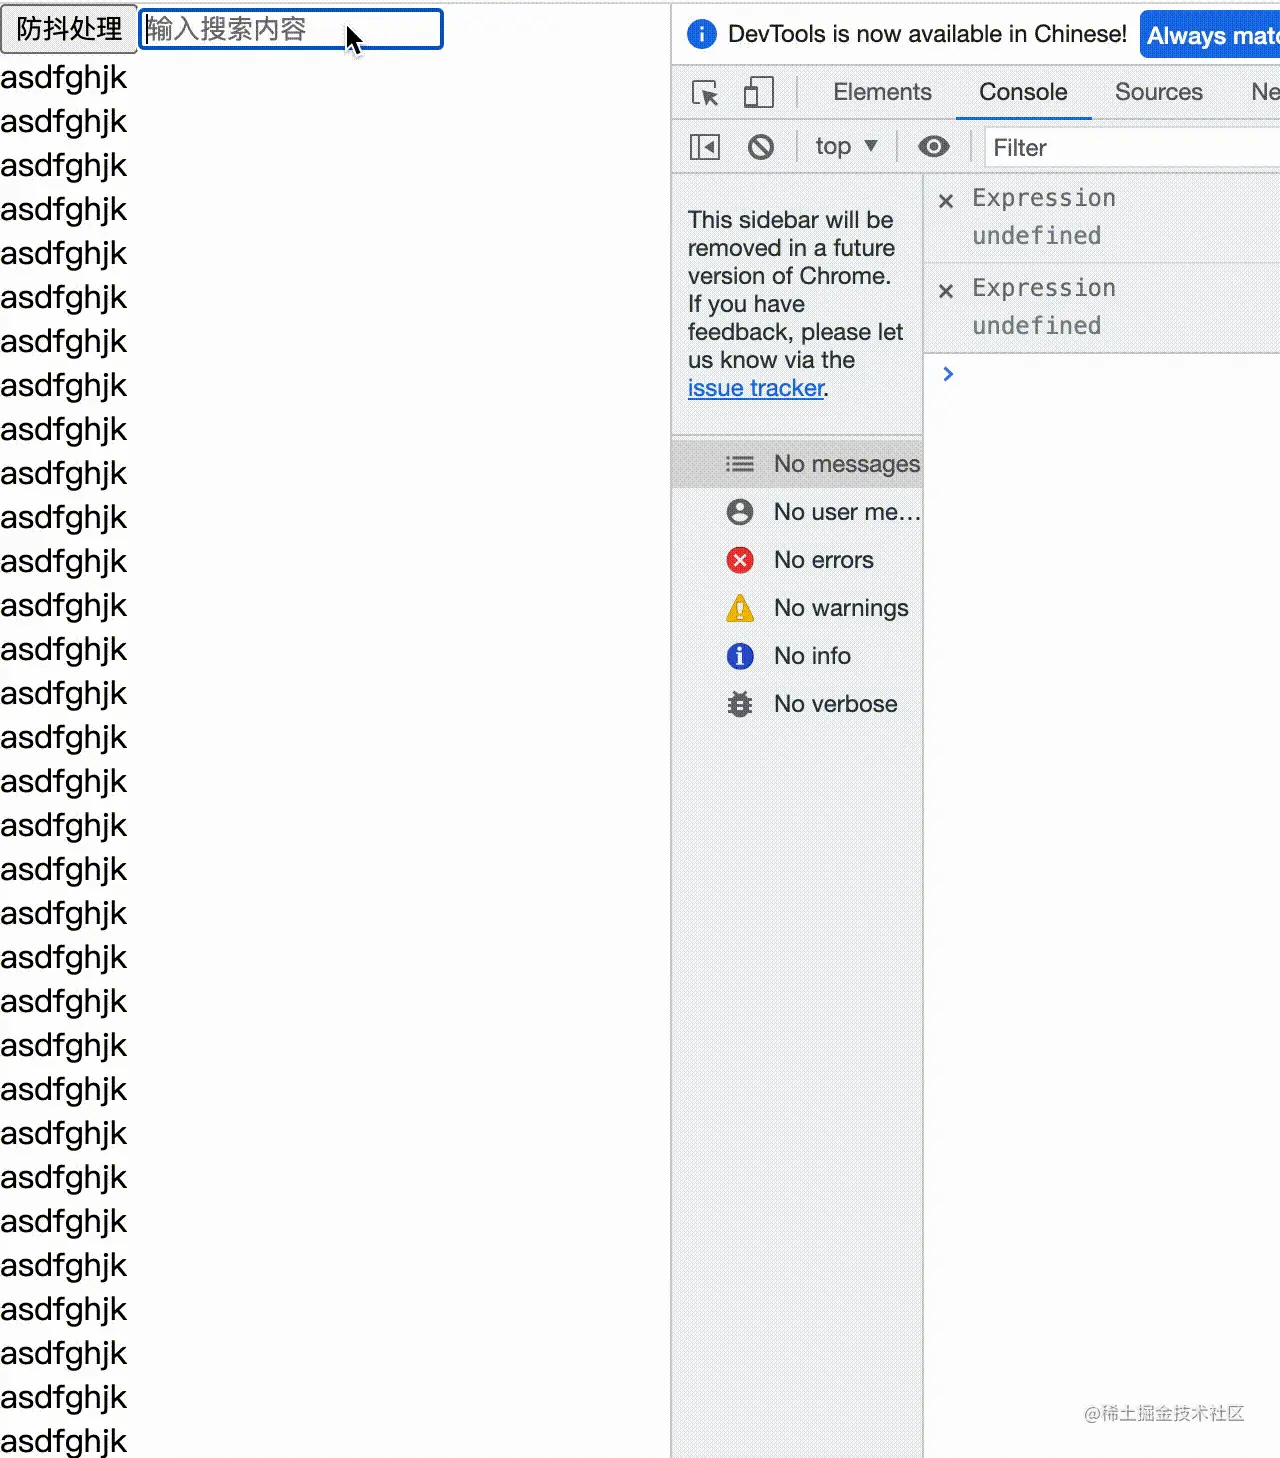Viewport: 1280px width, 1458px height.
Task: Open the issue tracker link
Action: pos(756,388)
